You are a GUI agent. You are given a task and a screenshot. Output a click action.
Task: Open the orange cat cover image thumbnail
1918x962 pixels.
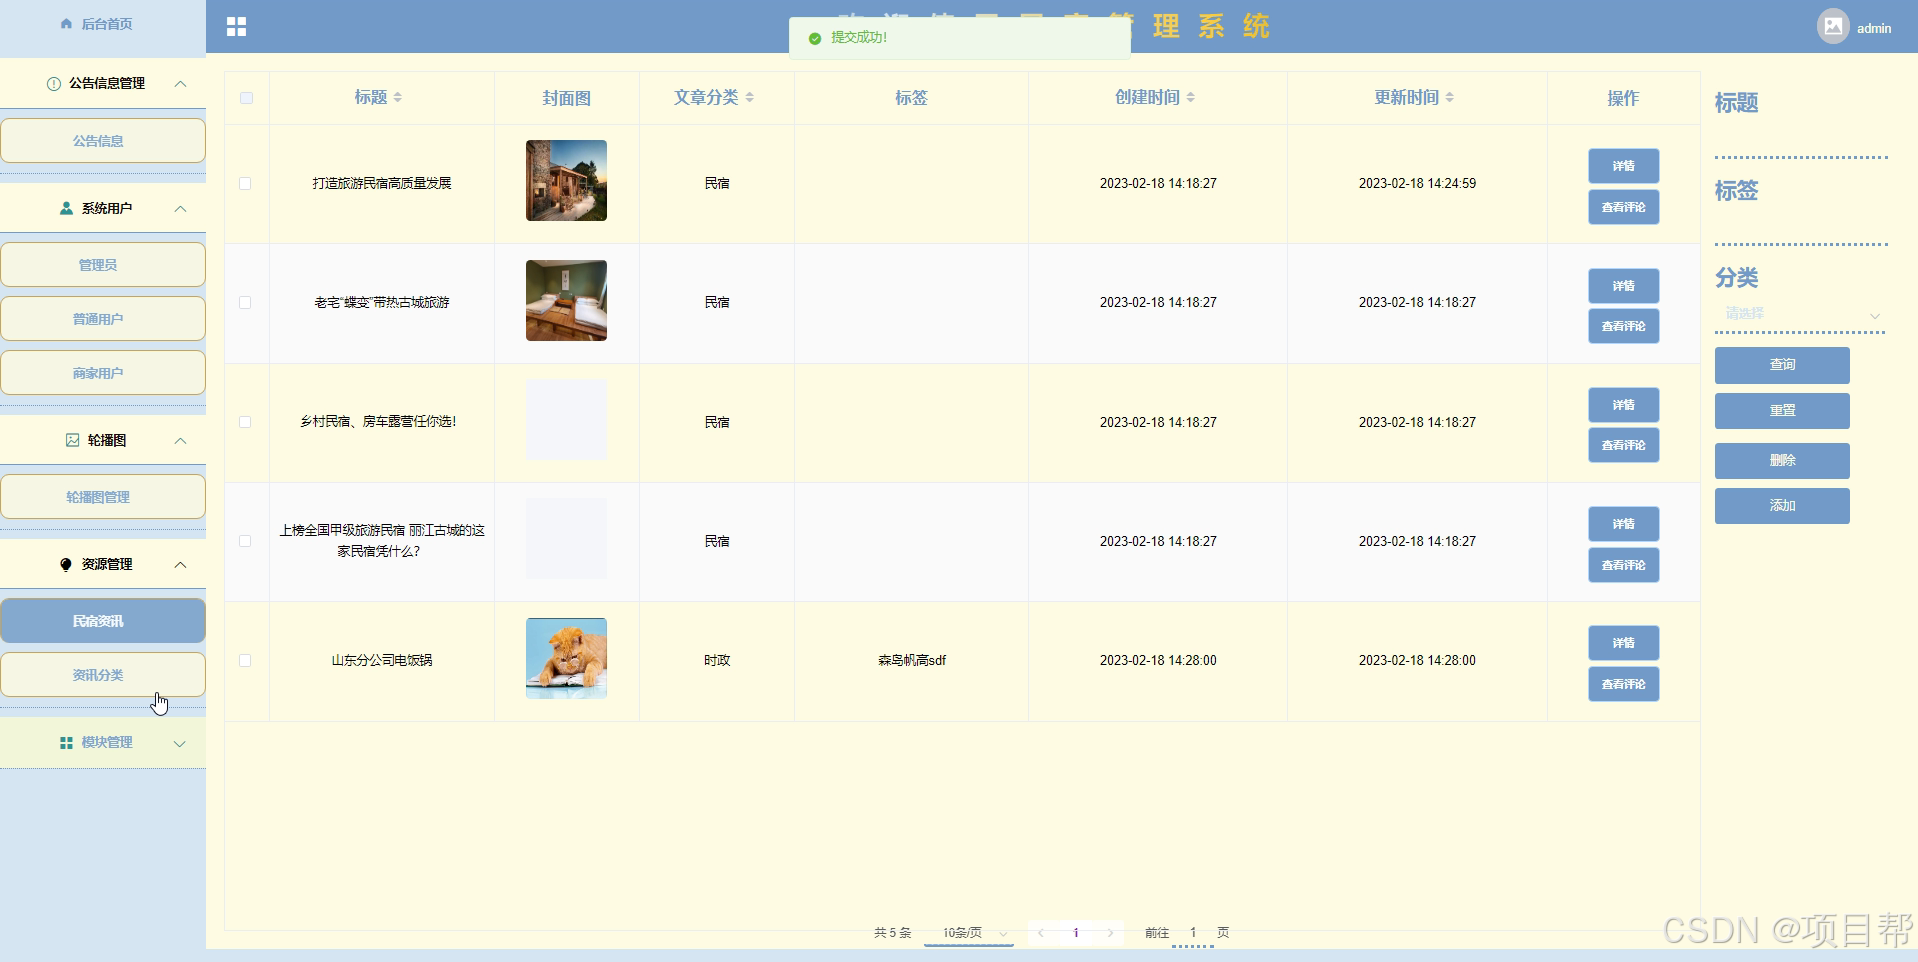point(566,658)
